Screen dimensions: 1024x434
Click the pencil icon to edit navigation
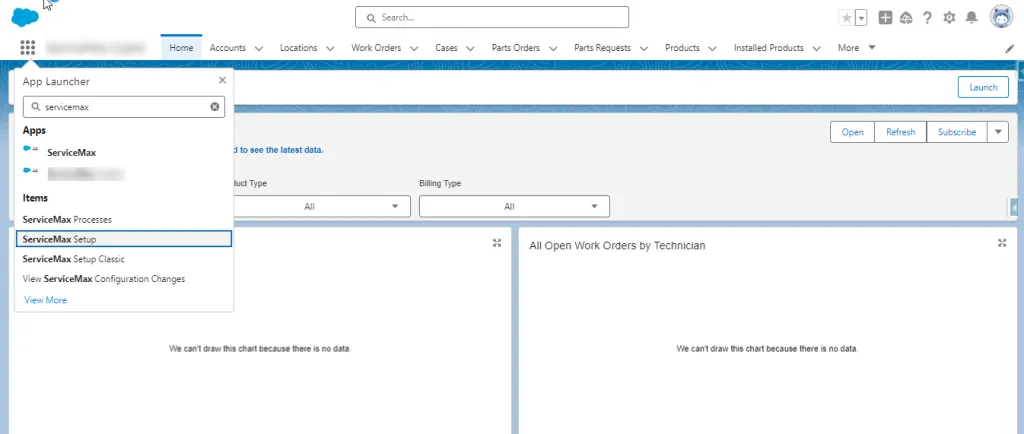[1010, 48]
